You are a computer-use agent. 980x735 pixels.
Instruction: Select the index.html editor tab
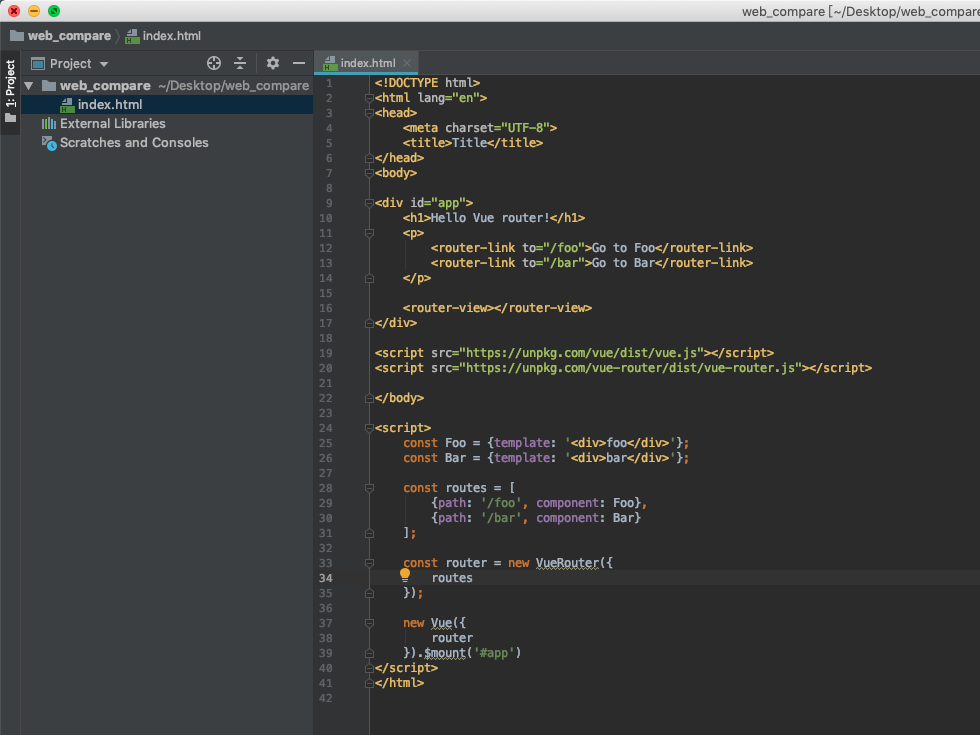[366, 63]
